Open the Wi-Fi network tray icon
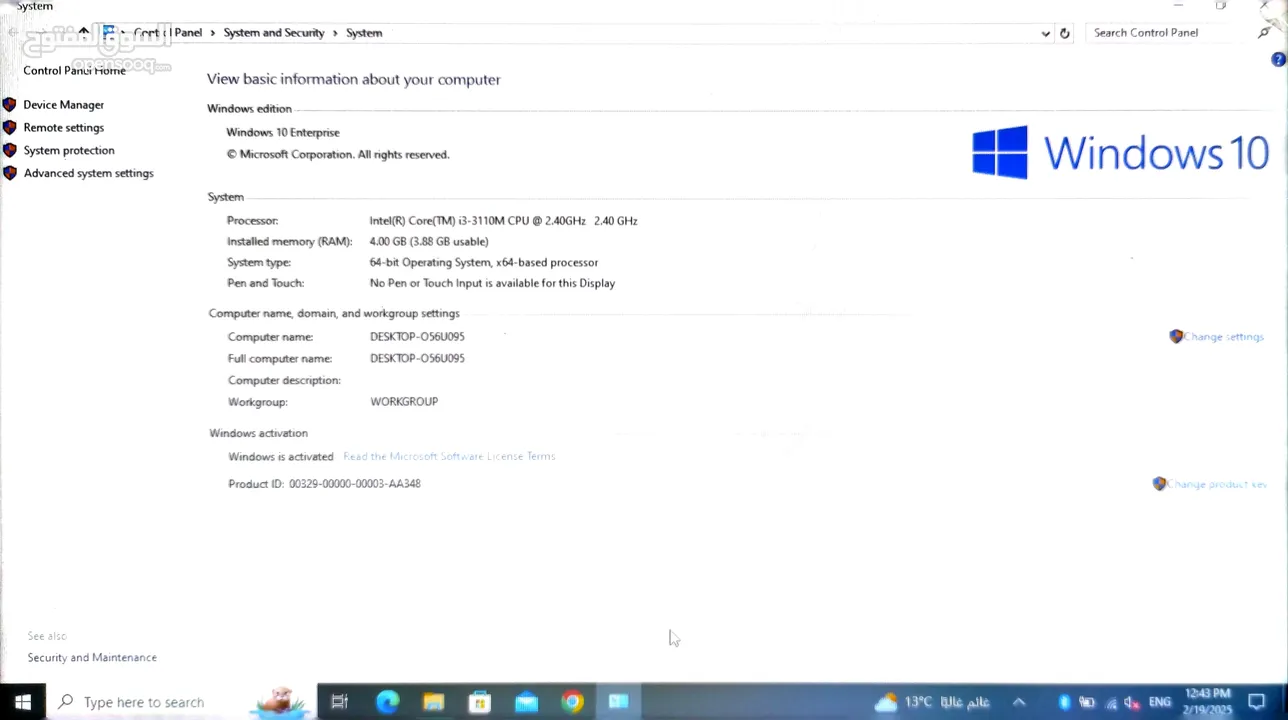 [x=1111, y=703]
